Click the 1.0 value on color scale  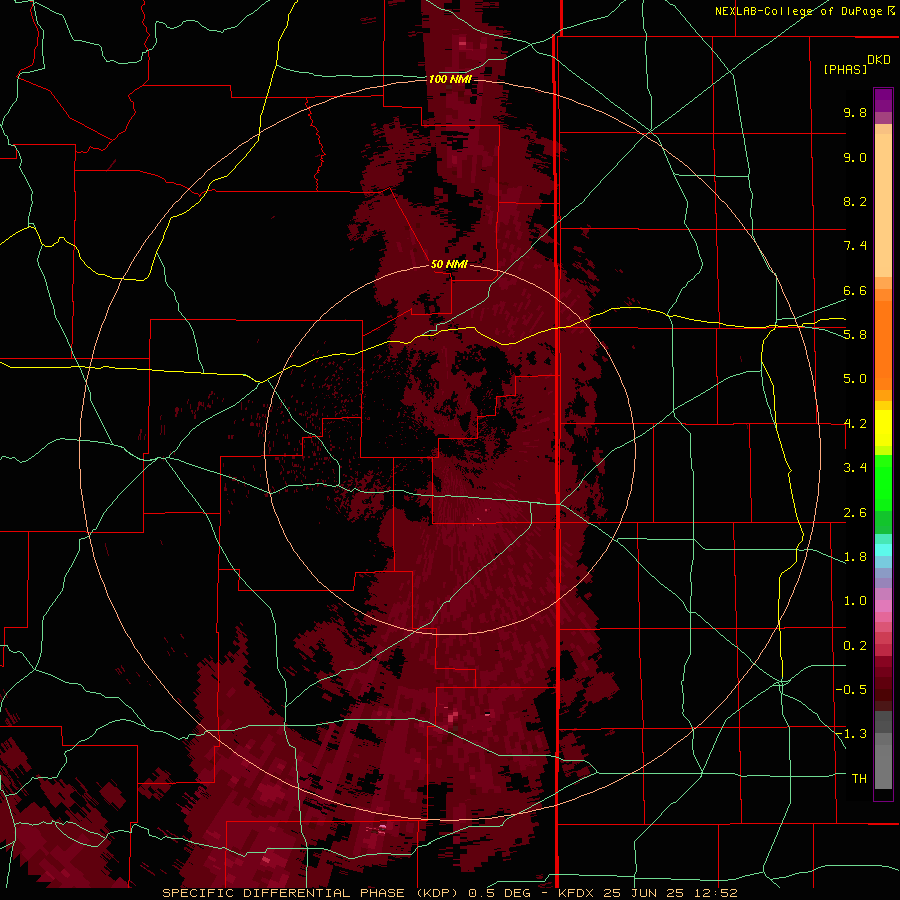[855, 601]
